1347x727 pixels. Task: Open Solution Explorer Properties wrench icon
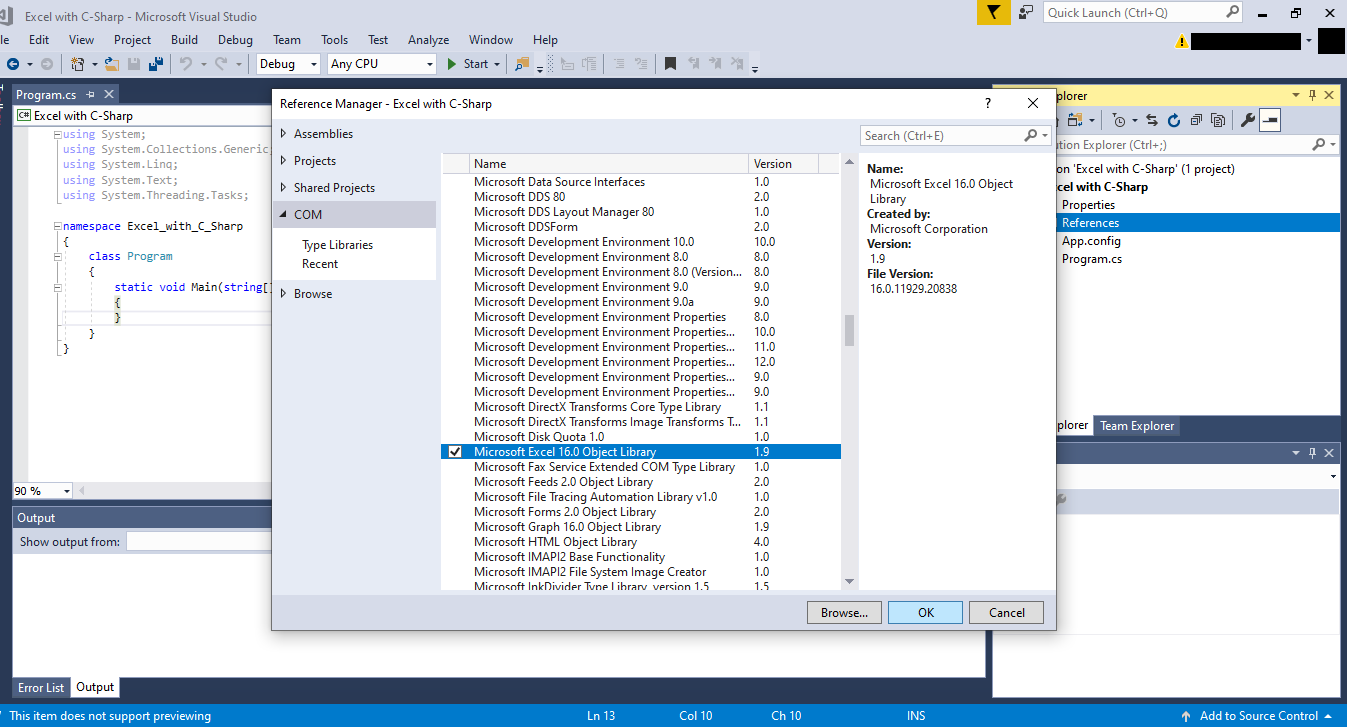tap(1247, 120)
